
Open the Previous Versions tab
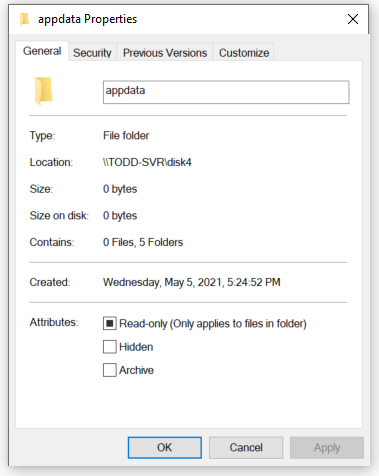point(165,53)
